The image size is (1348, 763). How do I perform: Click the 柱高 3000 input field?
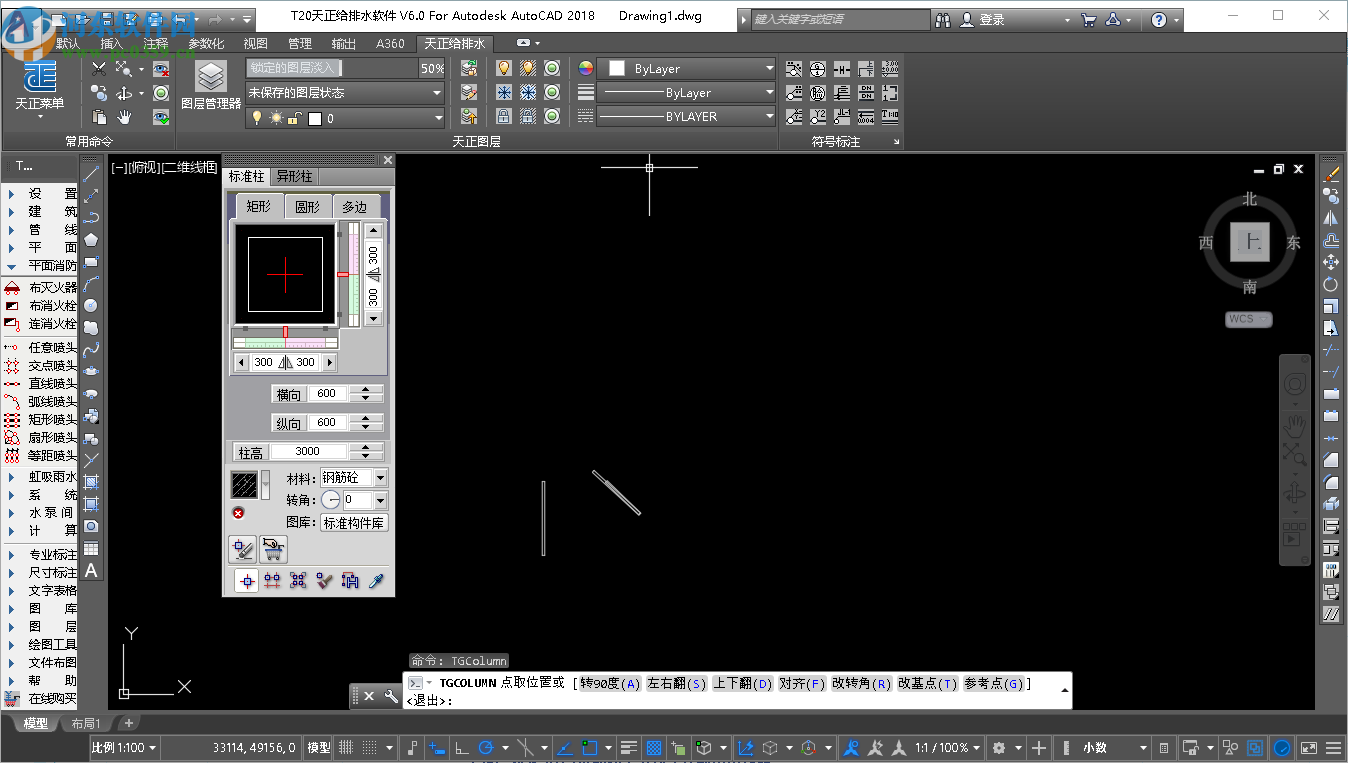pyautogui.click(x=310, y=451)
